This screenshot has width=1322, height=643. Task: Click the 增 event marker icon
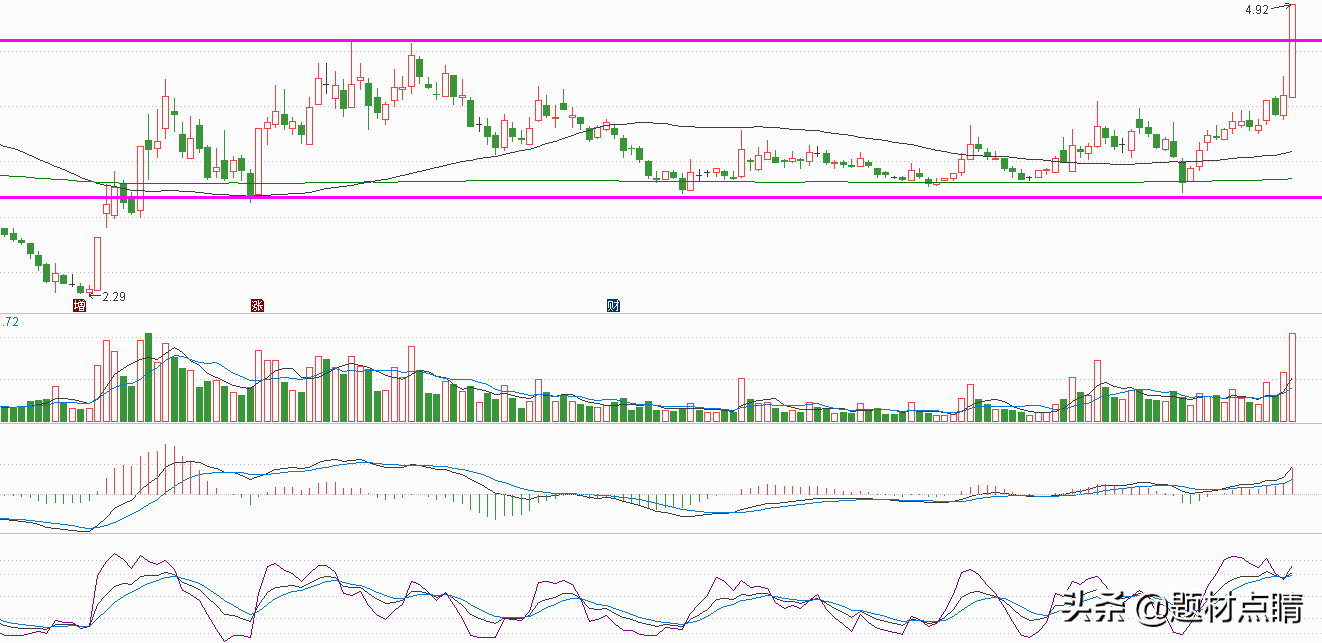[80, 306]
